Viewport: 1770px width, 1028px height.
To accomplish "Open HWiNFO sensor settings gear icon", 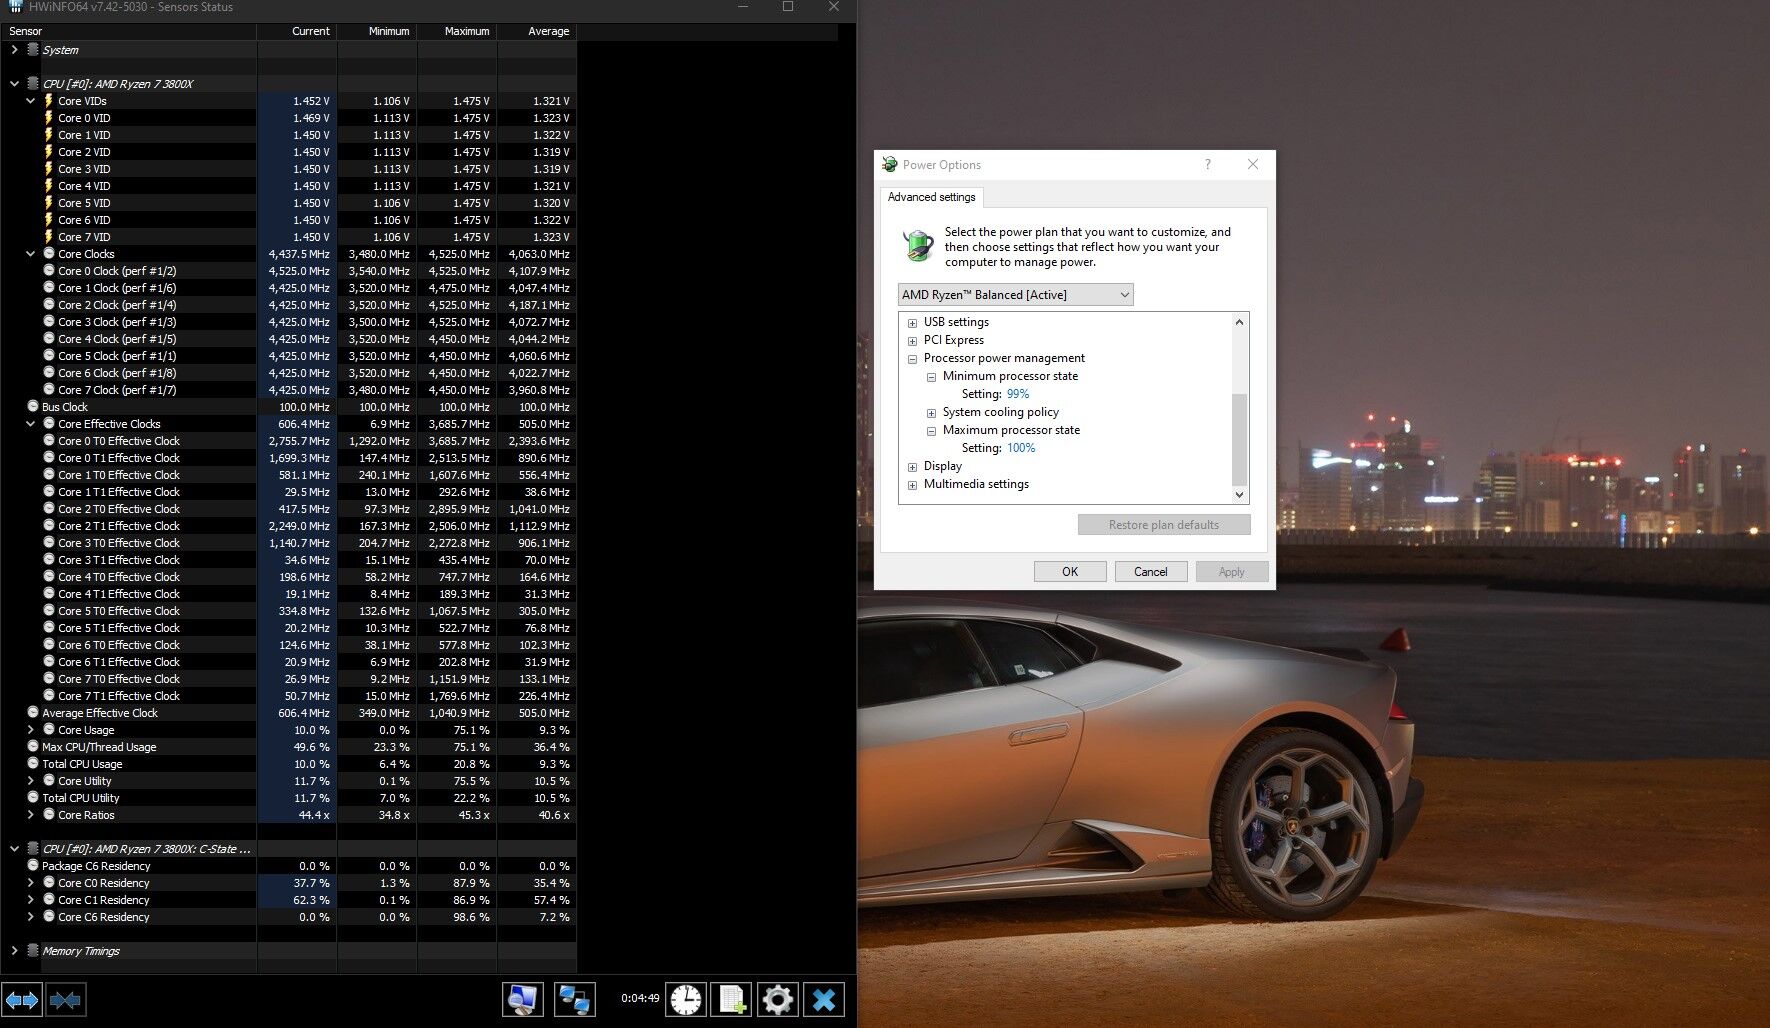I will pyautogui.click(x=777, y=999).
